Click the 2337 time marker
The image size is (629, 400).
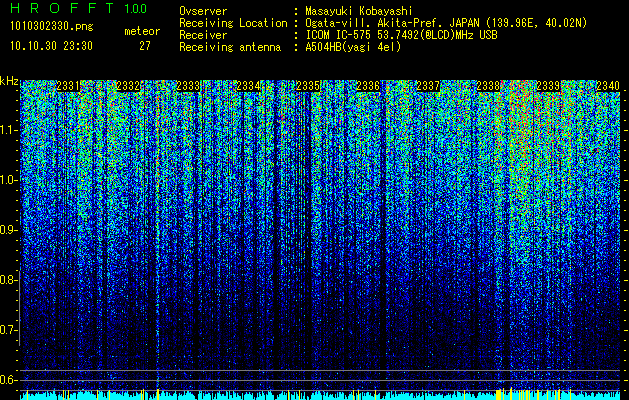(428, 86)
